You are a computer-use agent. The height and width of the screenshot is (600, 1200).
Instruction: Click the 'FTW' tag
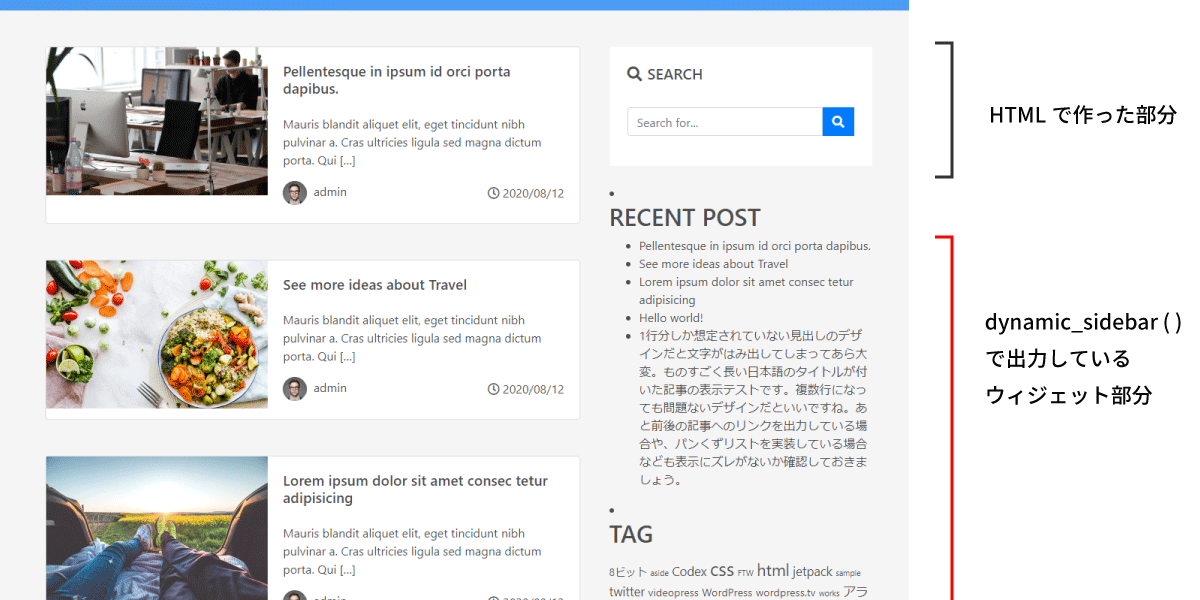tap(745, 574)
